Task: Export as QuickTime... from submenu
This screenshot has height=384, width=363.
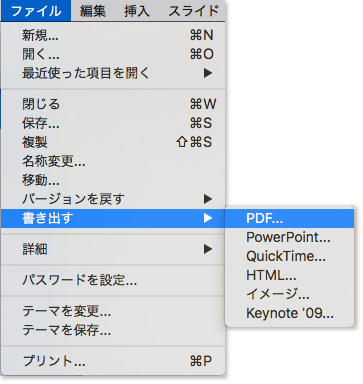Action: pyautogui.click(x=290, y=256)
